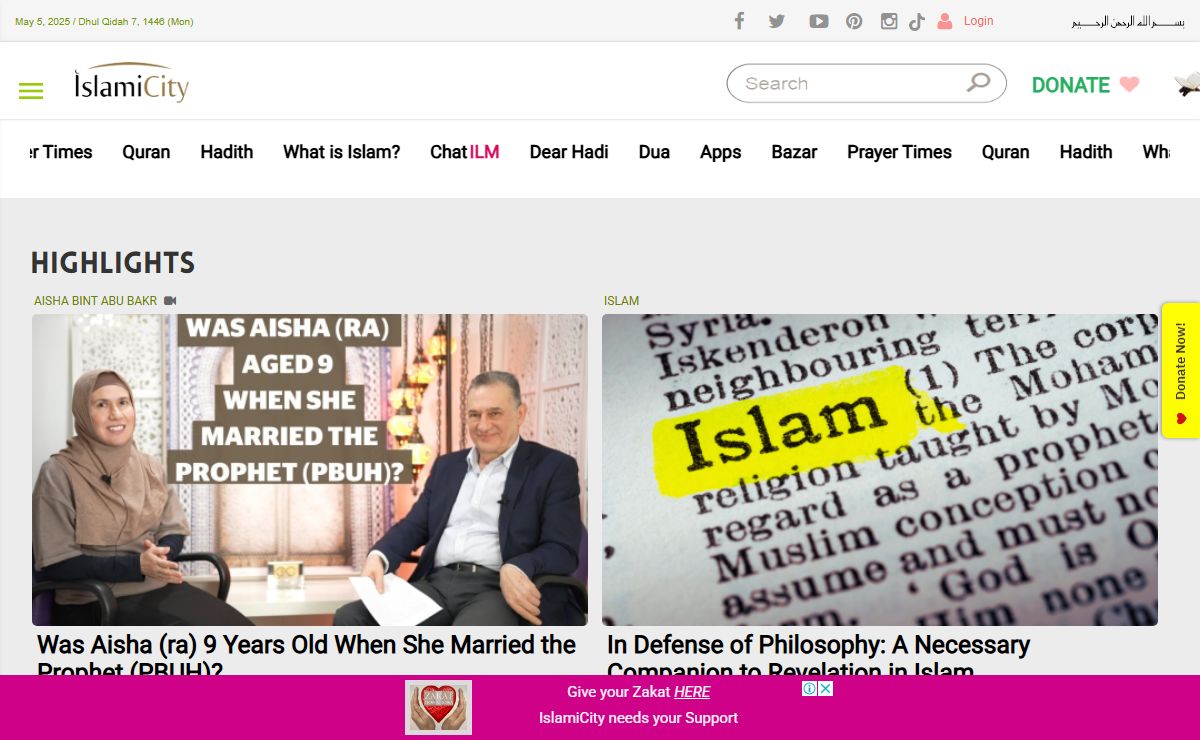Open the Prayer Times menu item

(899, 152)
